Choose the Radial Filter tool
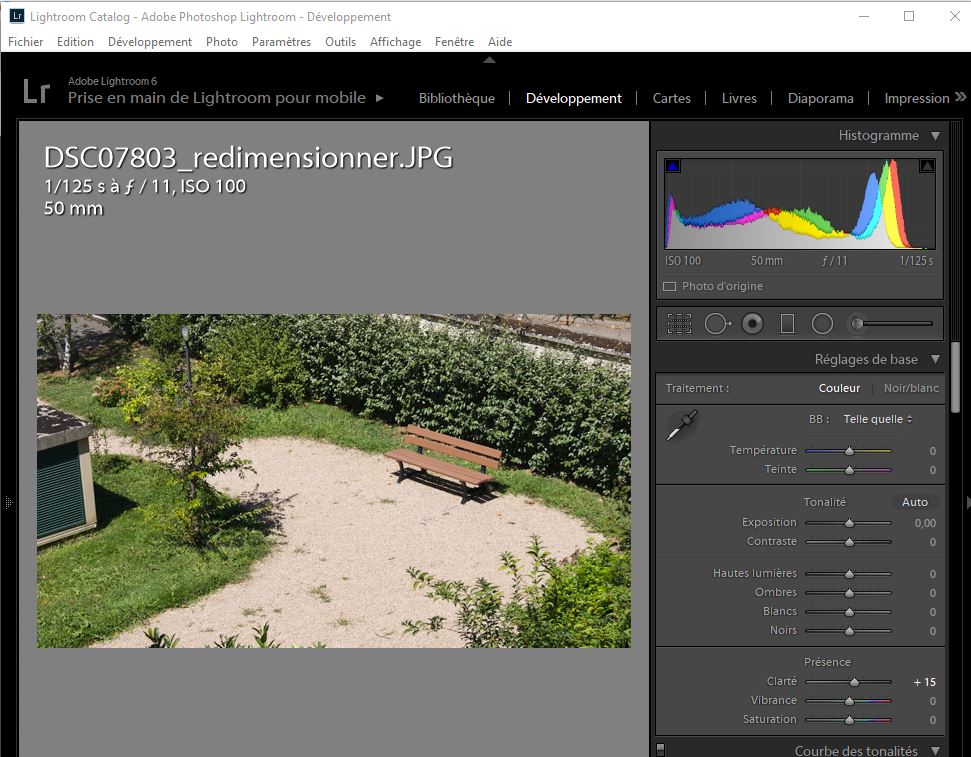 pyautogui.click(x=822, y=323)
